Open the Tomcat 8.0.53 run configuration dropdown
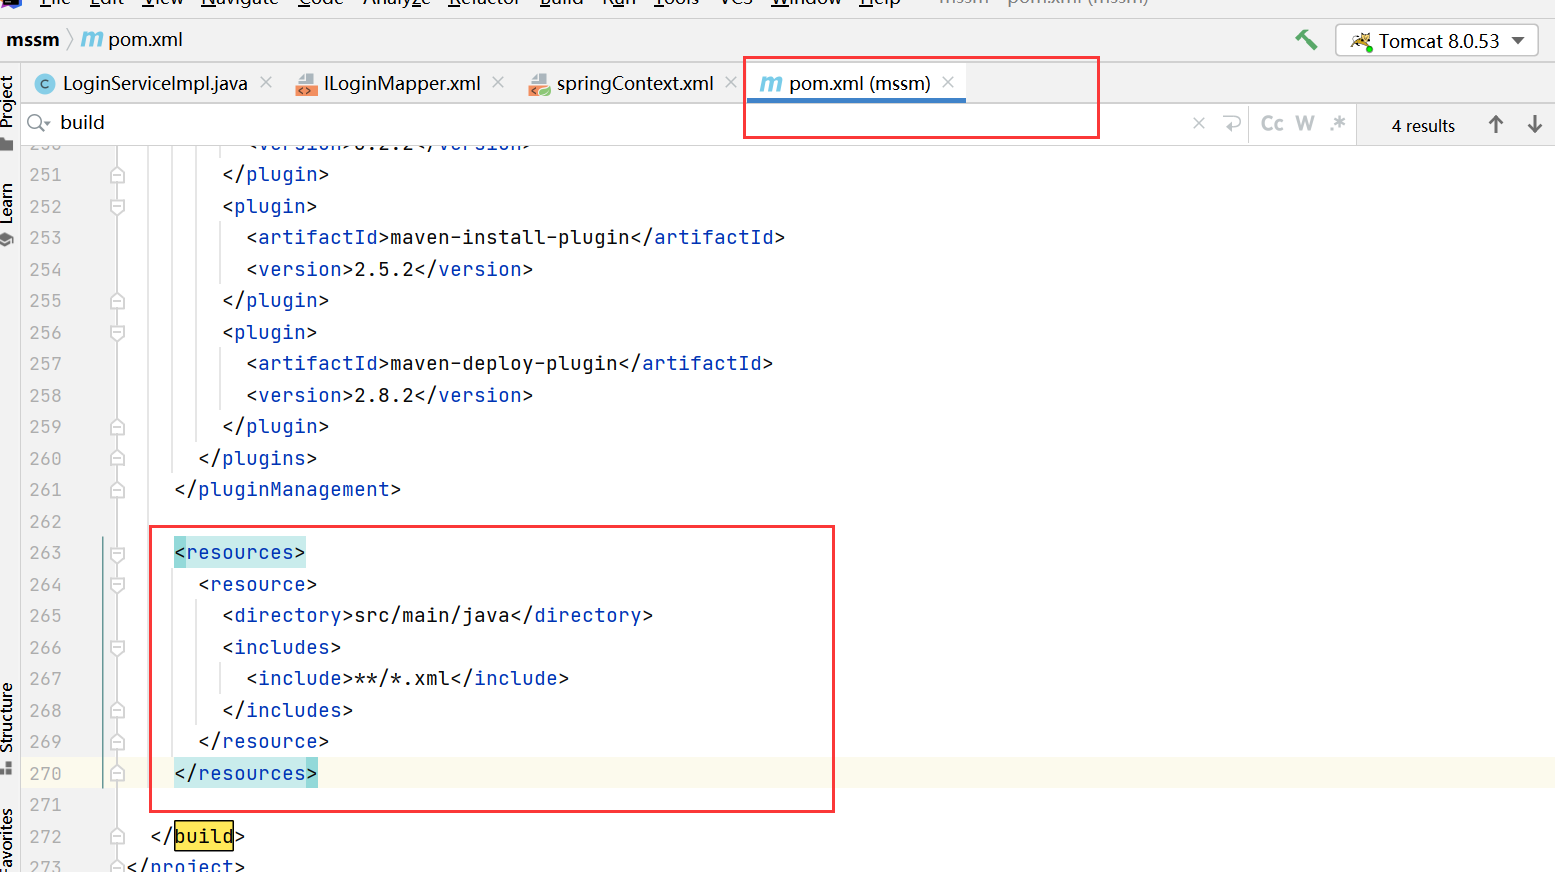This screenshot has height=872, width=1555. (1516, 41)
